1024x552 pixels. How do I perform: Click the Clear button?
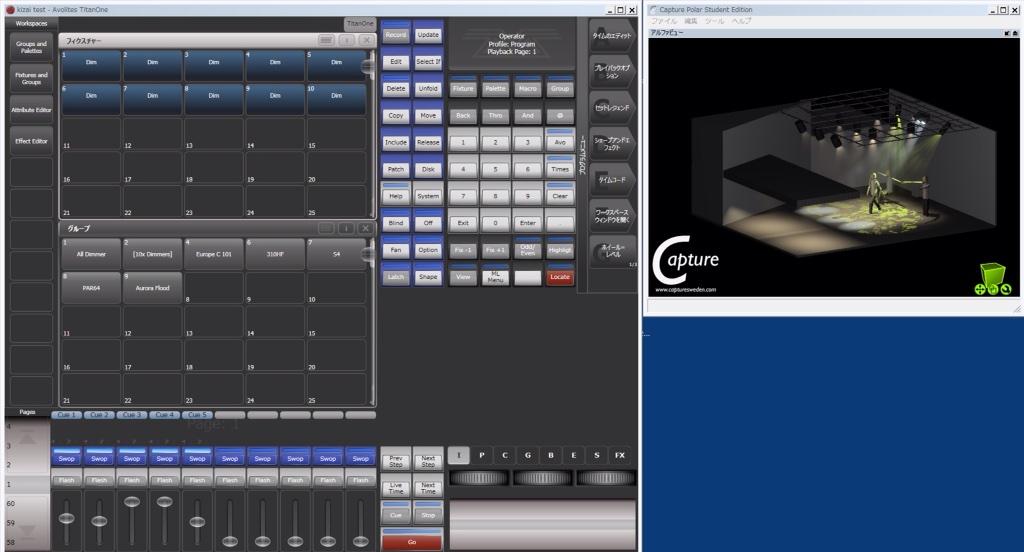[560, 195]
